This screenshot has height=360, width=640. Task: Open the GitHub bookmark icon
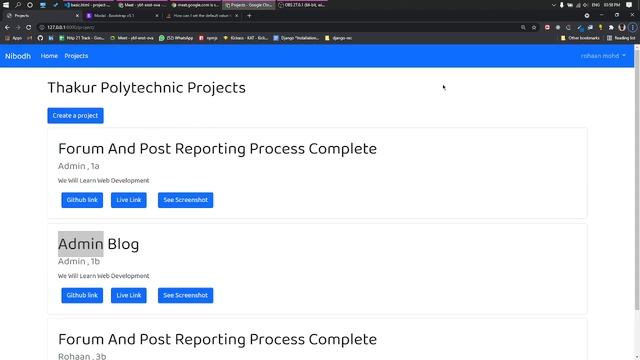(40, 38)
